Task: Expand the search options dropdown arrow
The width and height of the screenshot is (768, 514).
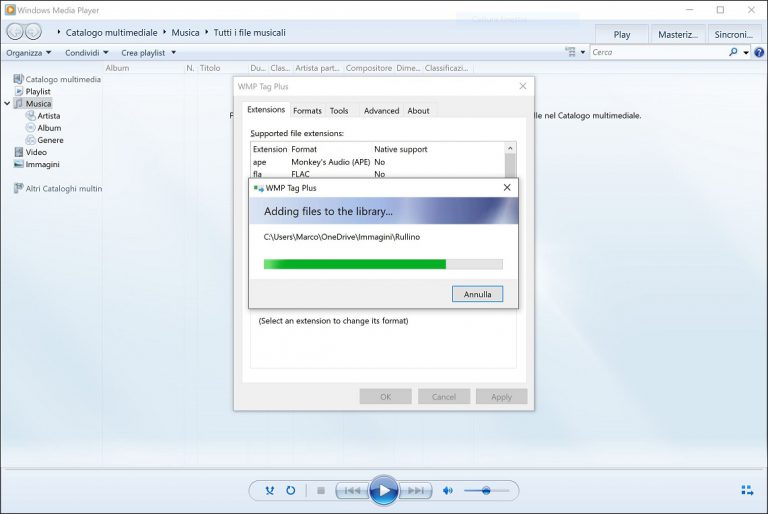Action: coord(746,52)
